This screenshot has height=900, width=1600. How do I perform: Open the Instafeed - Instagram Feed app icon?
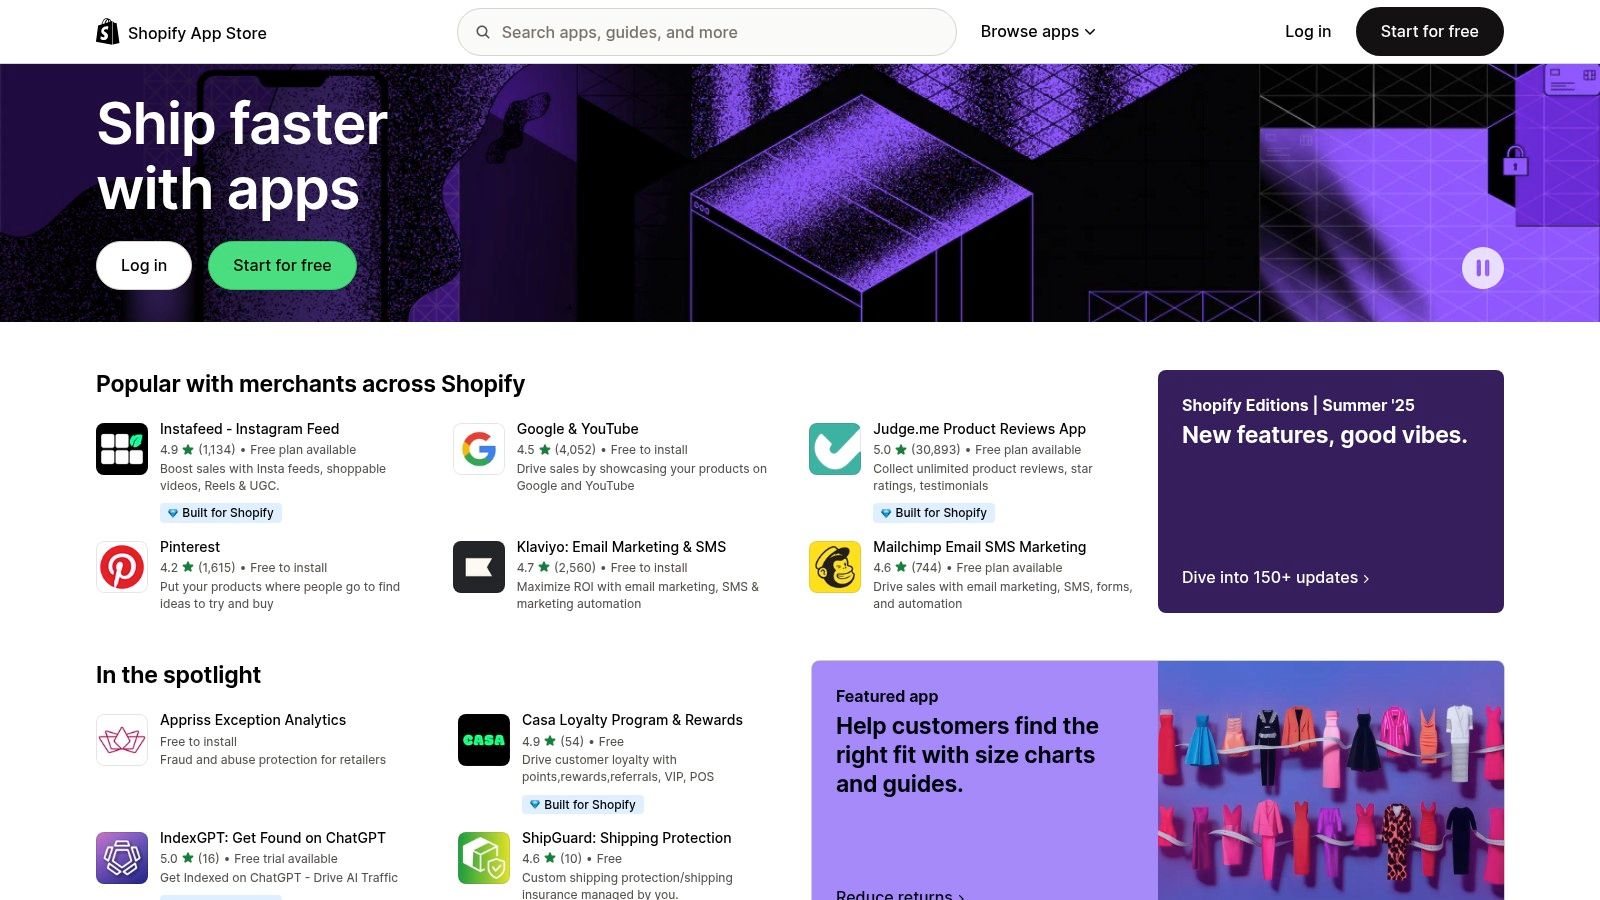121,448
